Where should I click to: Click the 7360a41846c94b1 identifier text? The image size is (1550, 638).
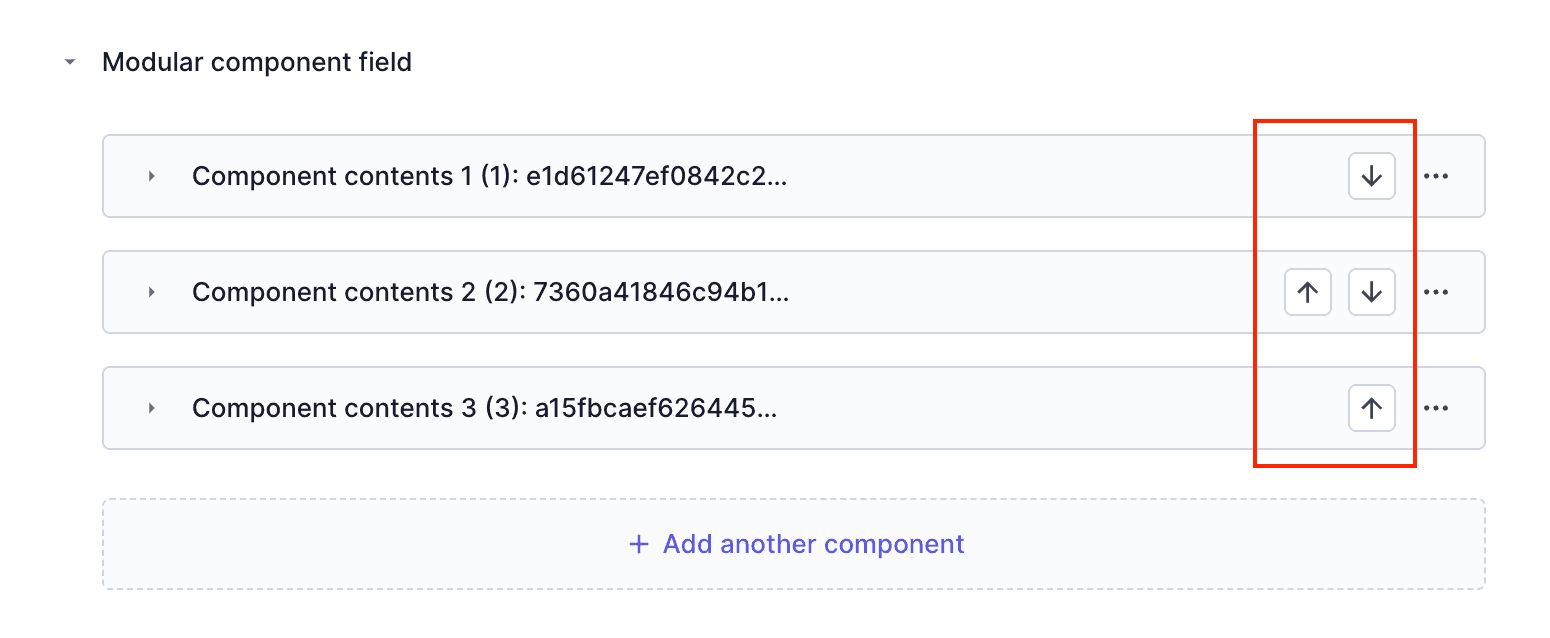tap(661, 292)
